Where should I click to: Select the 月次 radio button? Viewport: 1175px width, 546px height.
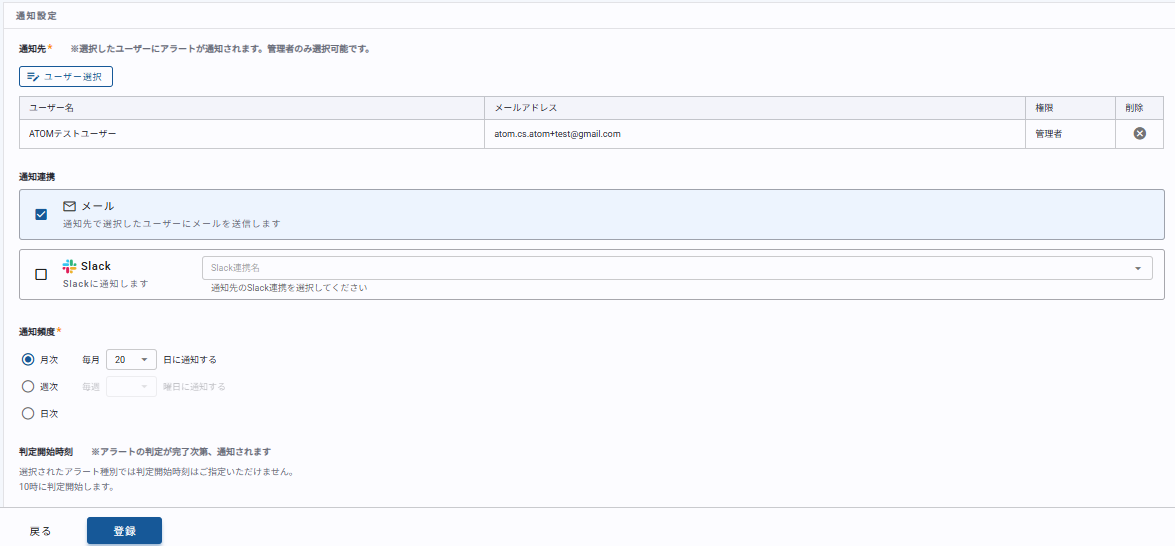[x=28, y=360]
